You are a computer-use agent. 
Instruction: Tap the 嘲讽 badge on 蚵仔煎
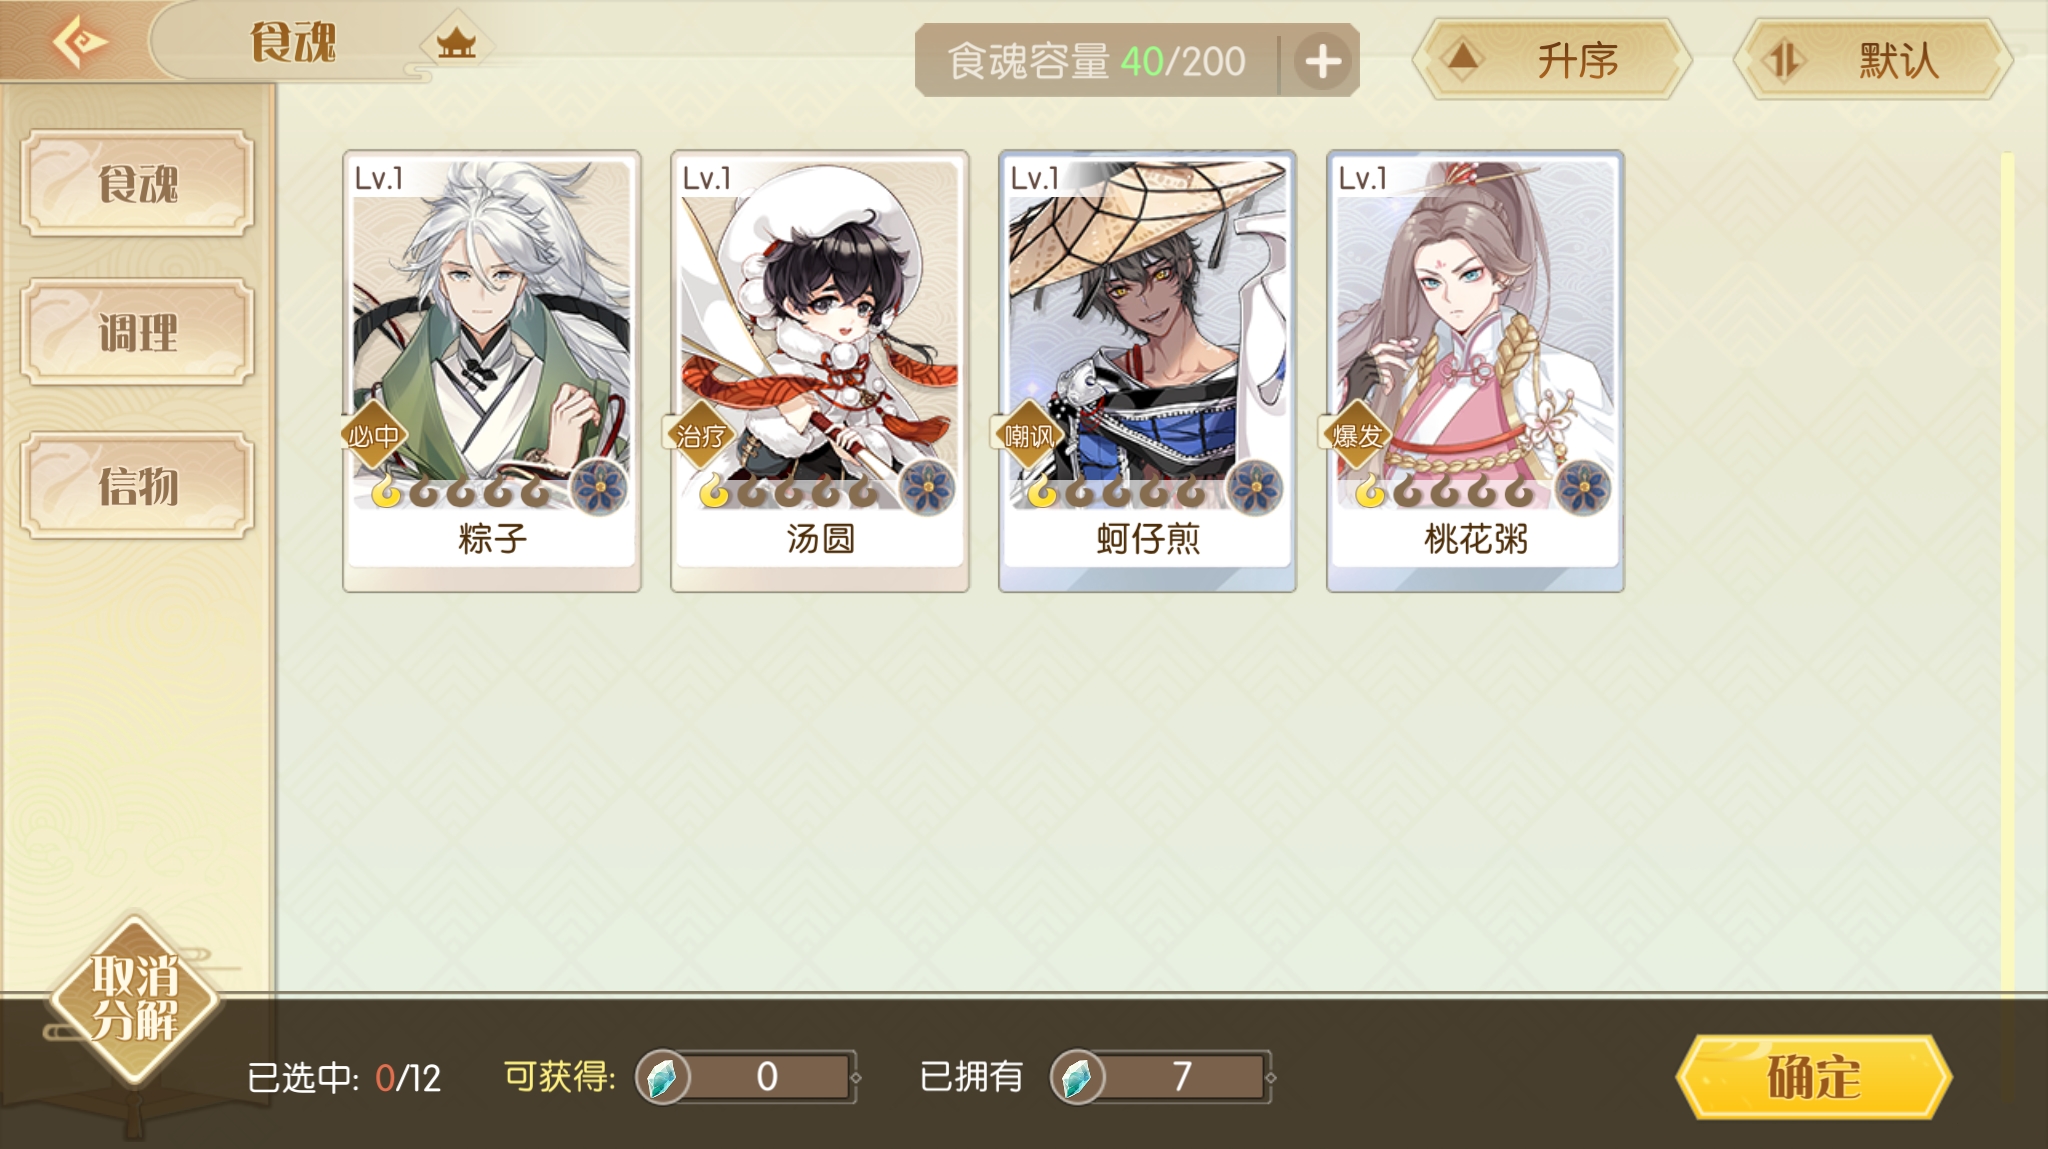click(1028, 435)
